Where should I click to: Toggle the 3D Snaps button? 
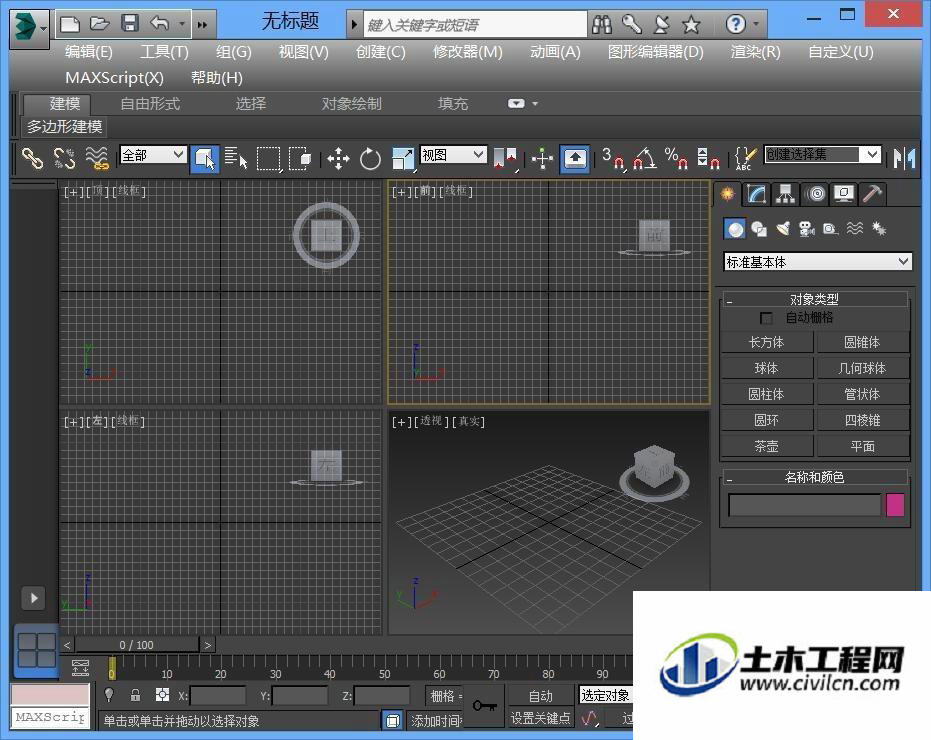pyautogui.click(x=613, y=159)
